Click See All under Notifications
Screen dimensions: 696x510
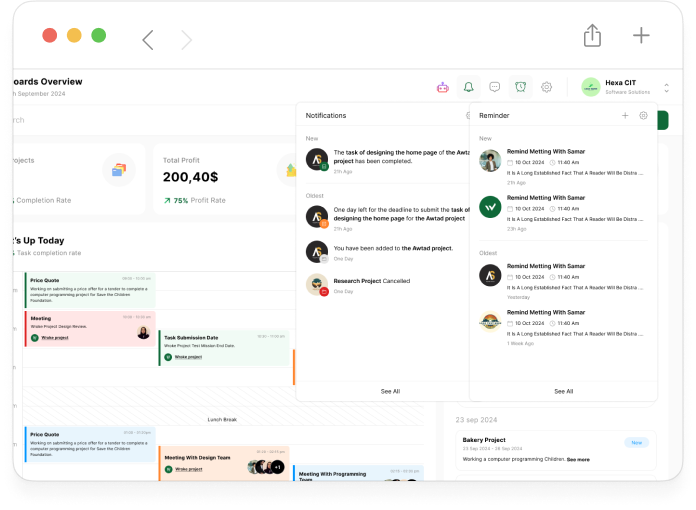tap(390, 391)
